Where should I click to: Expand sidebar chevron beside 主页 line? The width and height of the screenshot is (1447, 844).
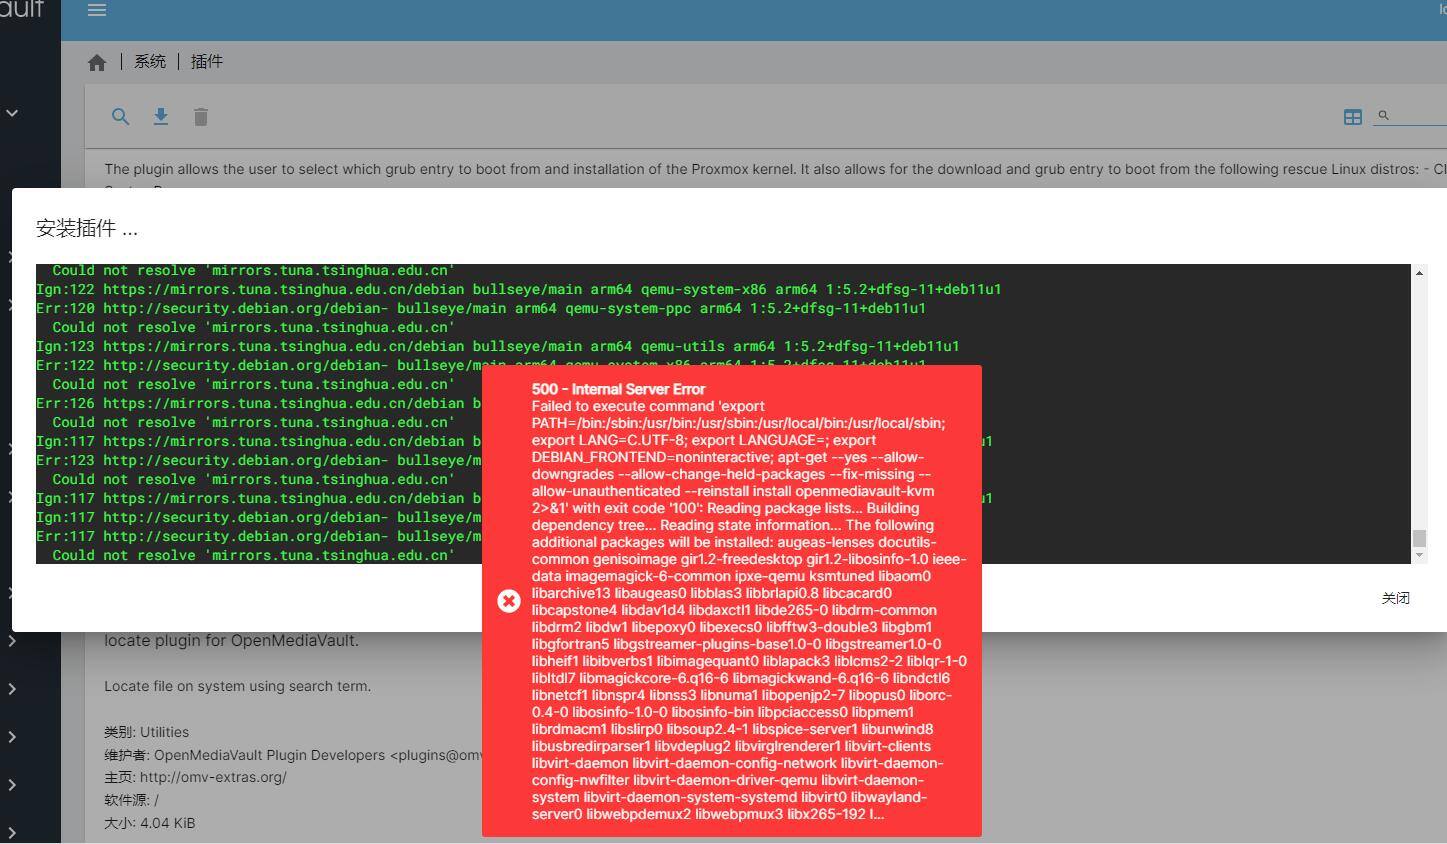pyautogui.click(x=12, y=785)
